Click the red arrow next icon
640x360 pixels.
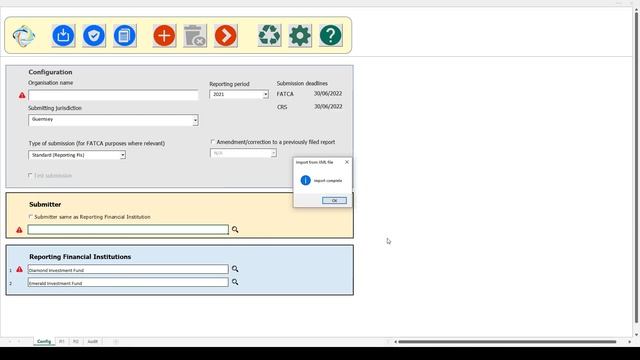point(225,36)
